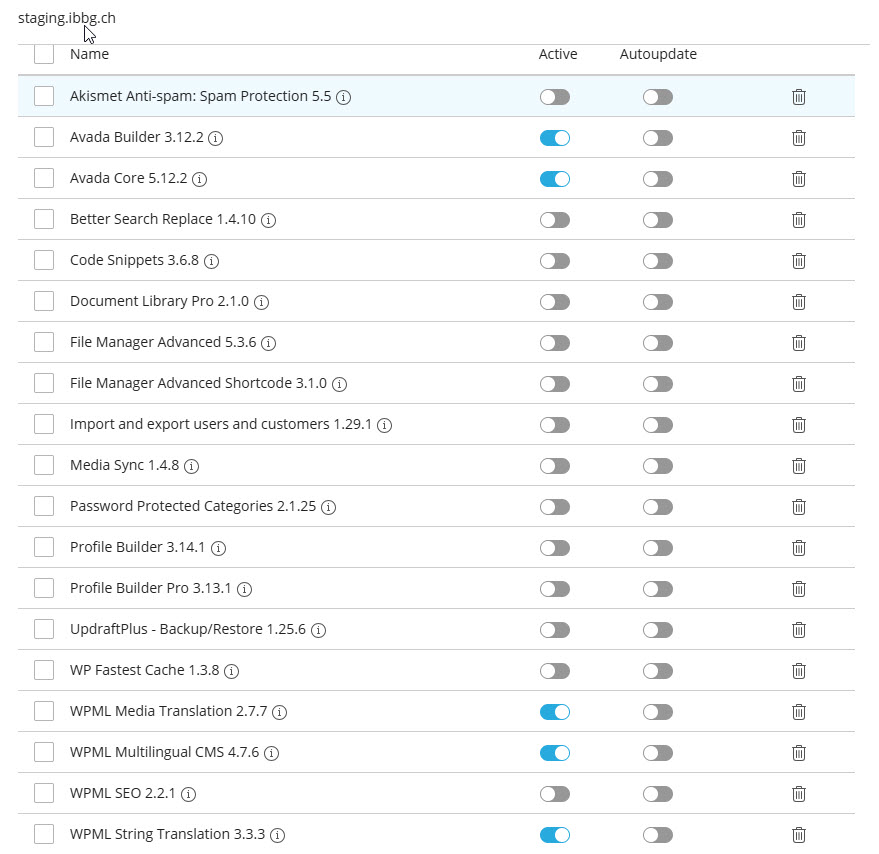Remove Avada Core using its trash icon
879x854 pixels.
pos(799,179)
